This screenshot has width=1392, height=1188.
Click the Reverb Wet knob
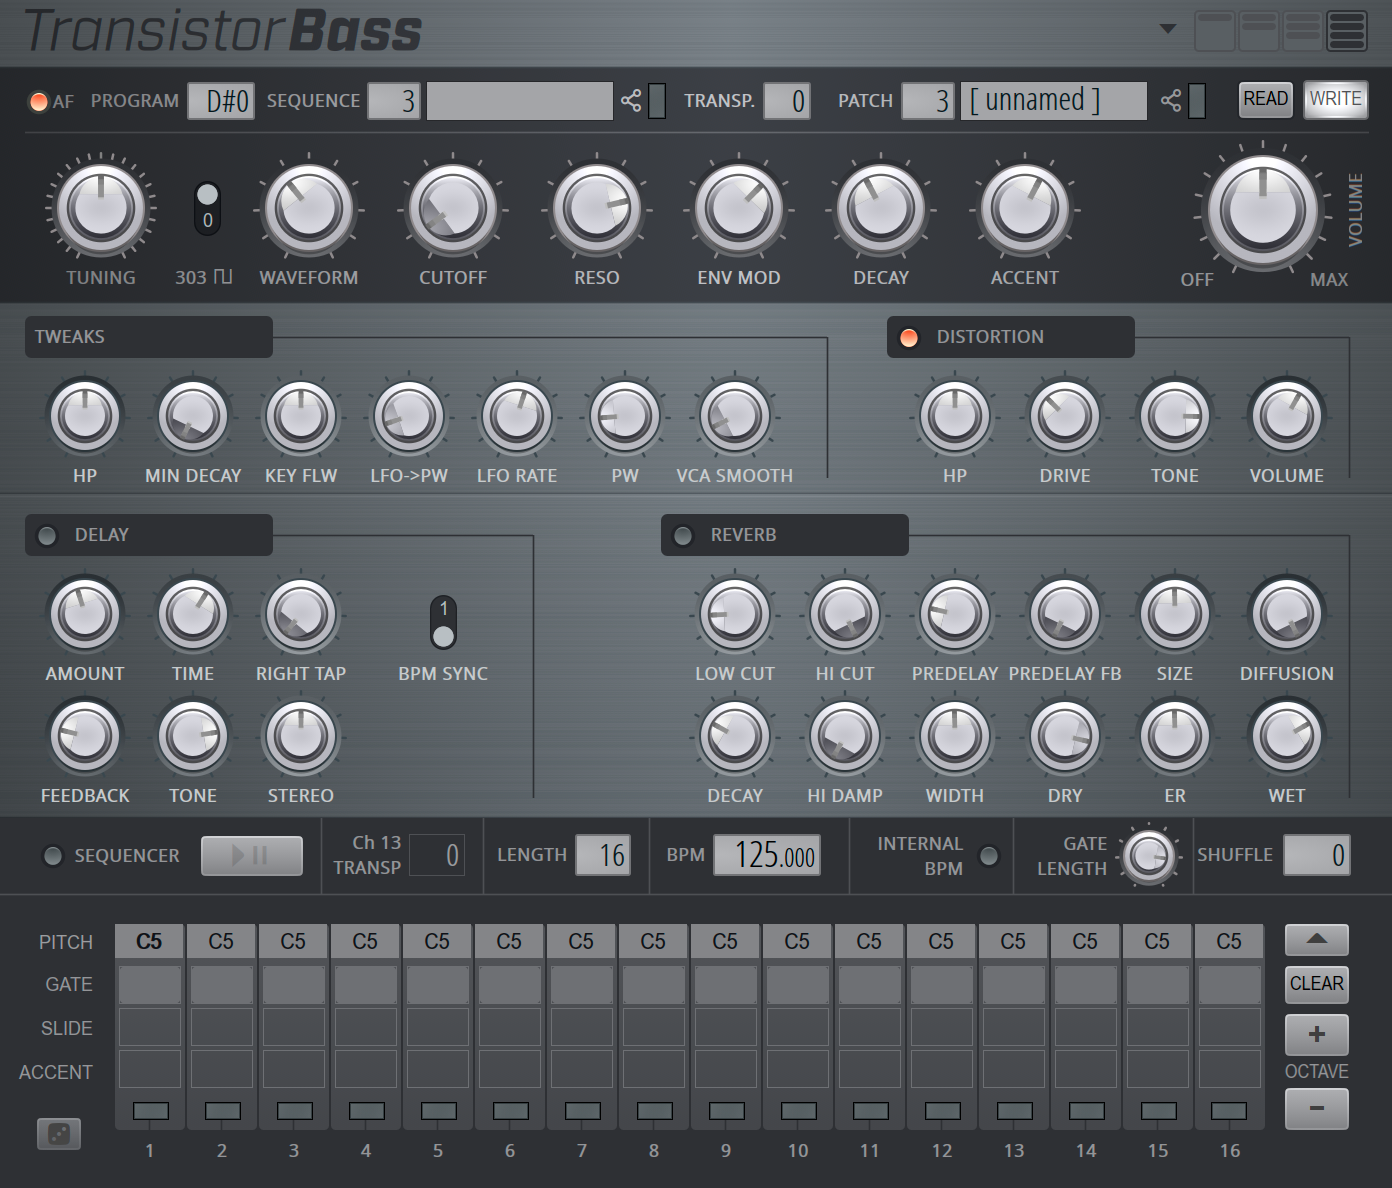point(1287,737)
